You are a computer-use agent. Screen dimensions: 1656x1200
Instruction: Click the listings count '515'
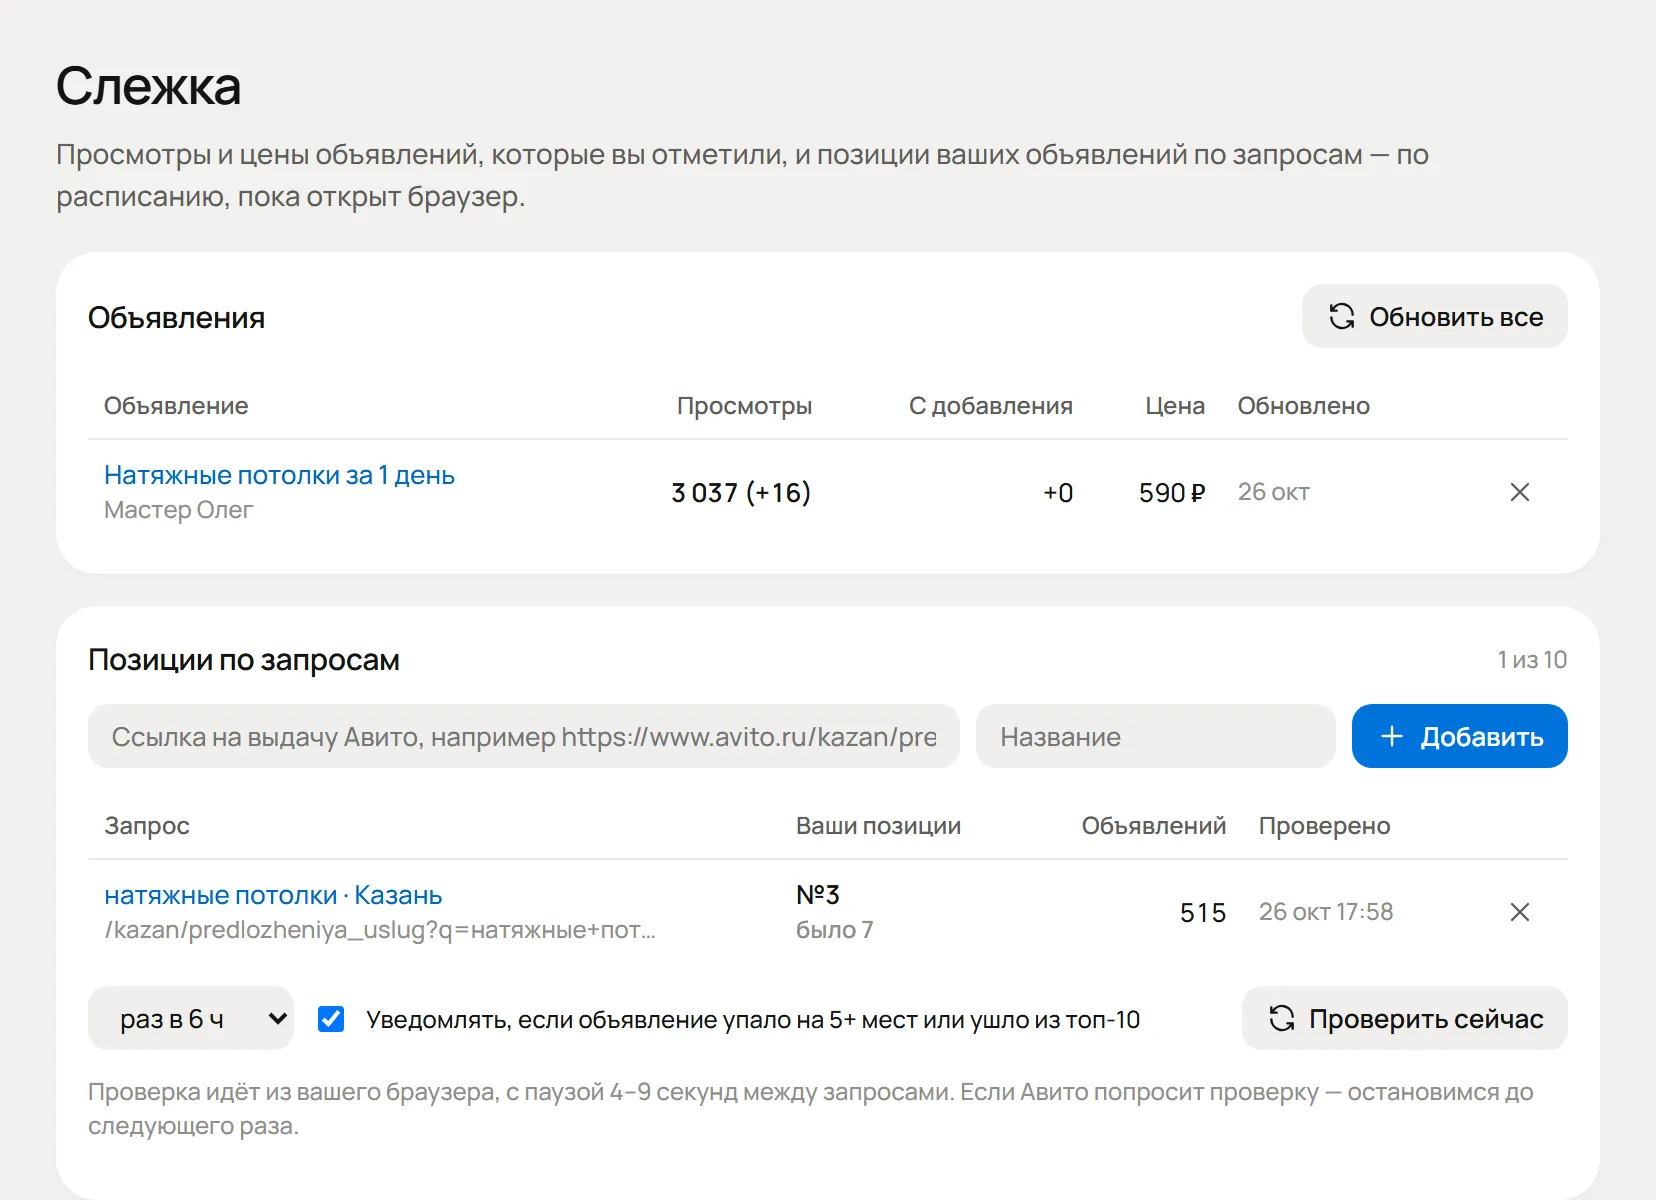1203,913
